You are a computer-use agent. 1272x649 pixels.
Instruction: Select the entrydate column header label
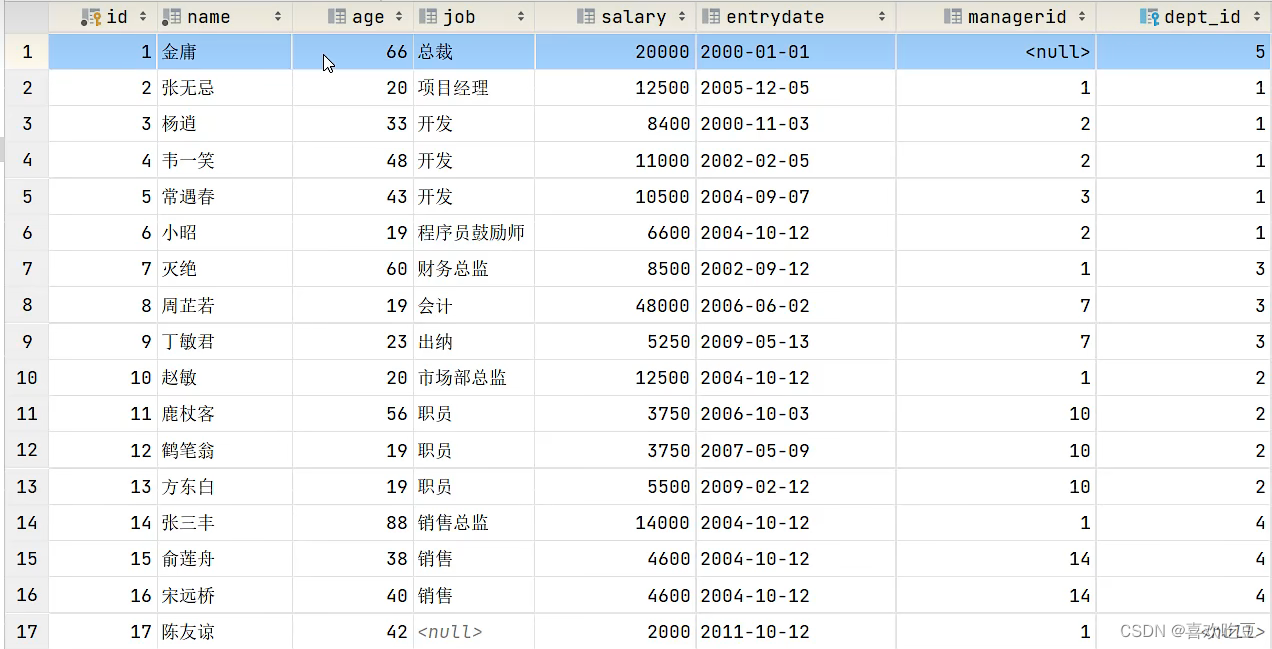[776, 17]
